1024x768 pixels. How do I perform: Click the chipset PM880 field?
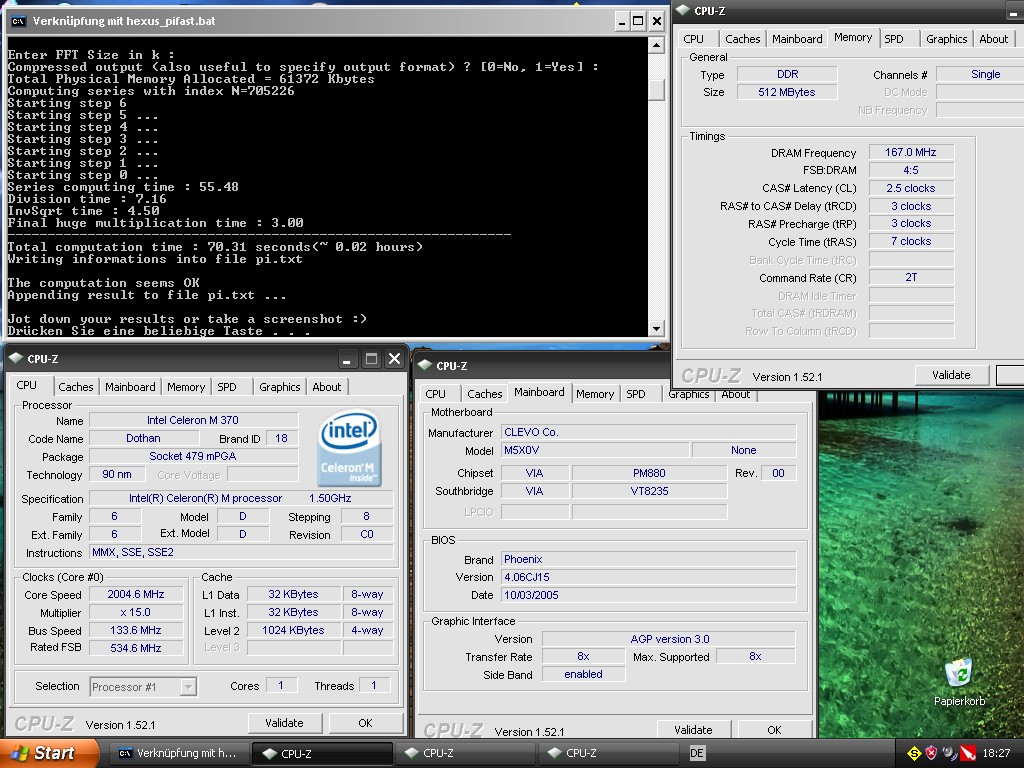649,473
